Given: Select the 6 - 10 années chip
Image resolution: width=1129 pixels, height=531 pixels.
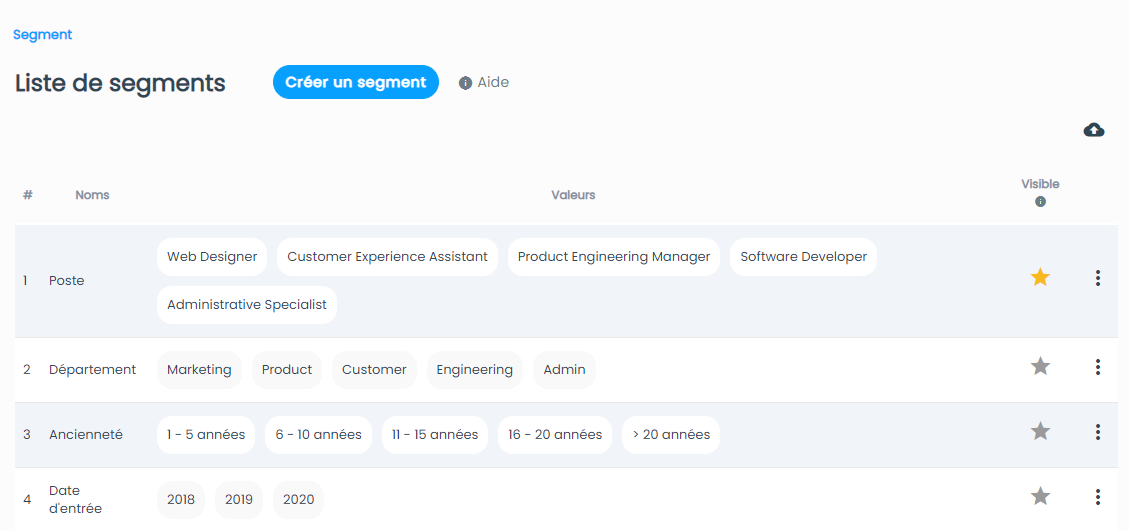Looking at the screenshot, I should (318, 435).
